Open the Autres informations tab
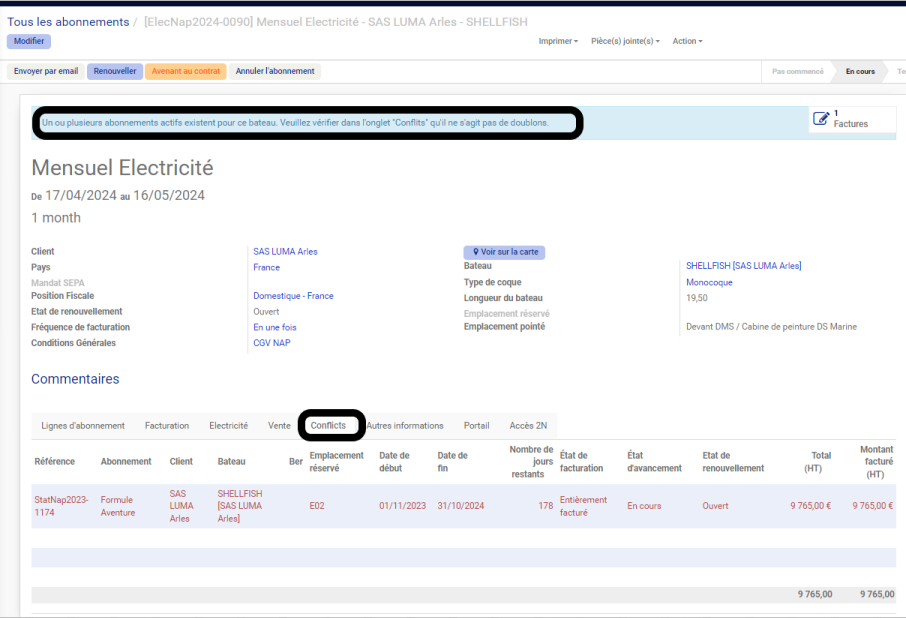The image size is (906, 618). pos(405,426)
